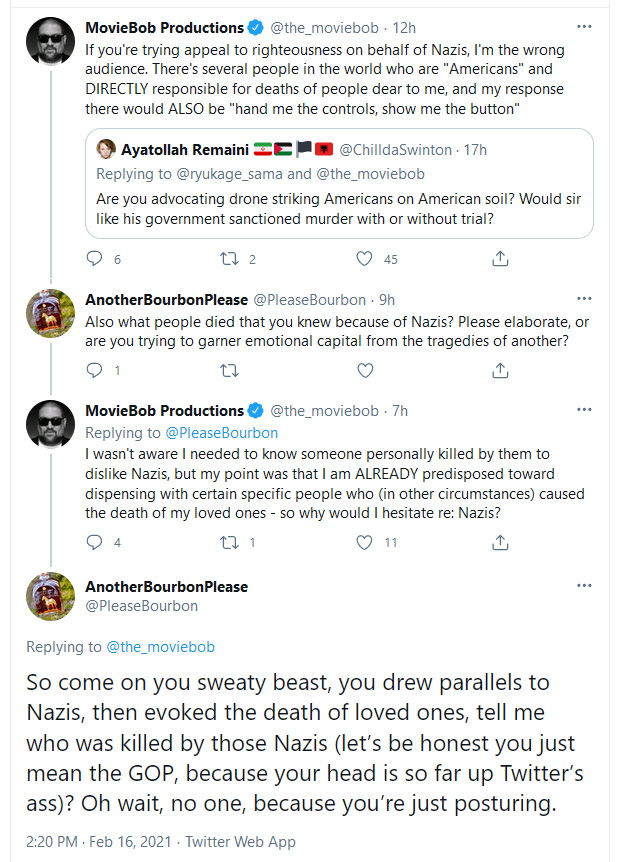Image resolution: width=624 pixels, height=862 pixels.
Task: Share AnotherBourbonPlease's 9h tweet
Action: click(500, 371)
